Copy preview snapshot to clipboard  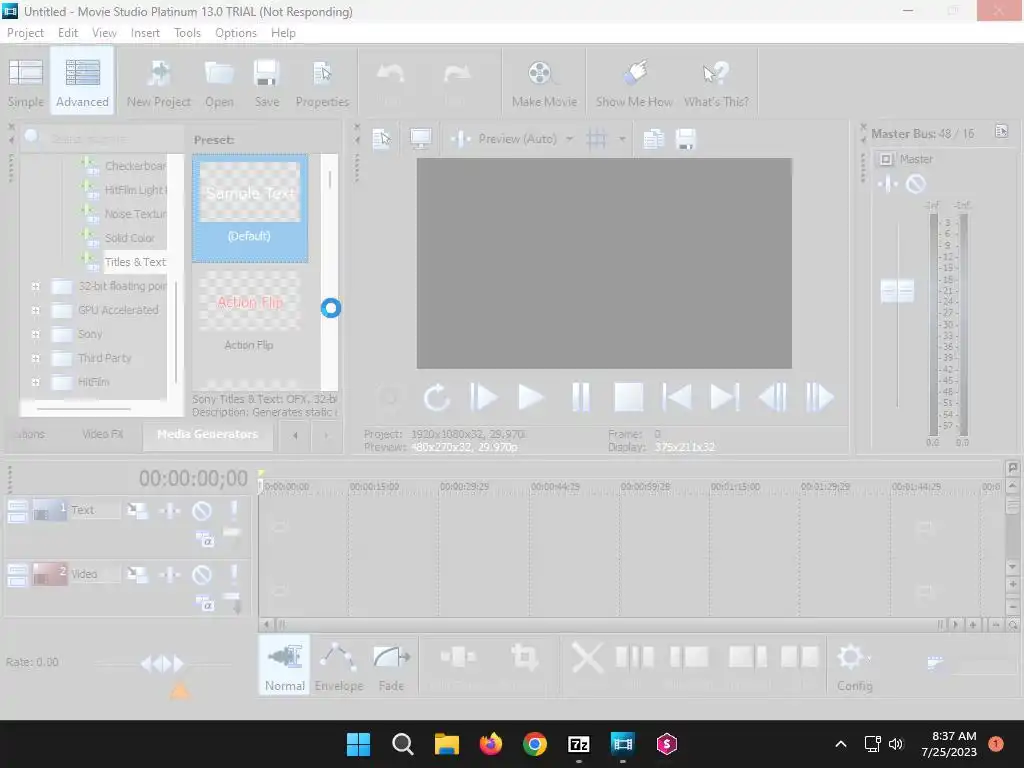653,138
